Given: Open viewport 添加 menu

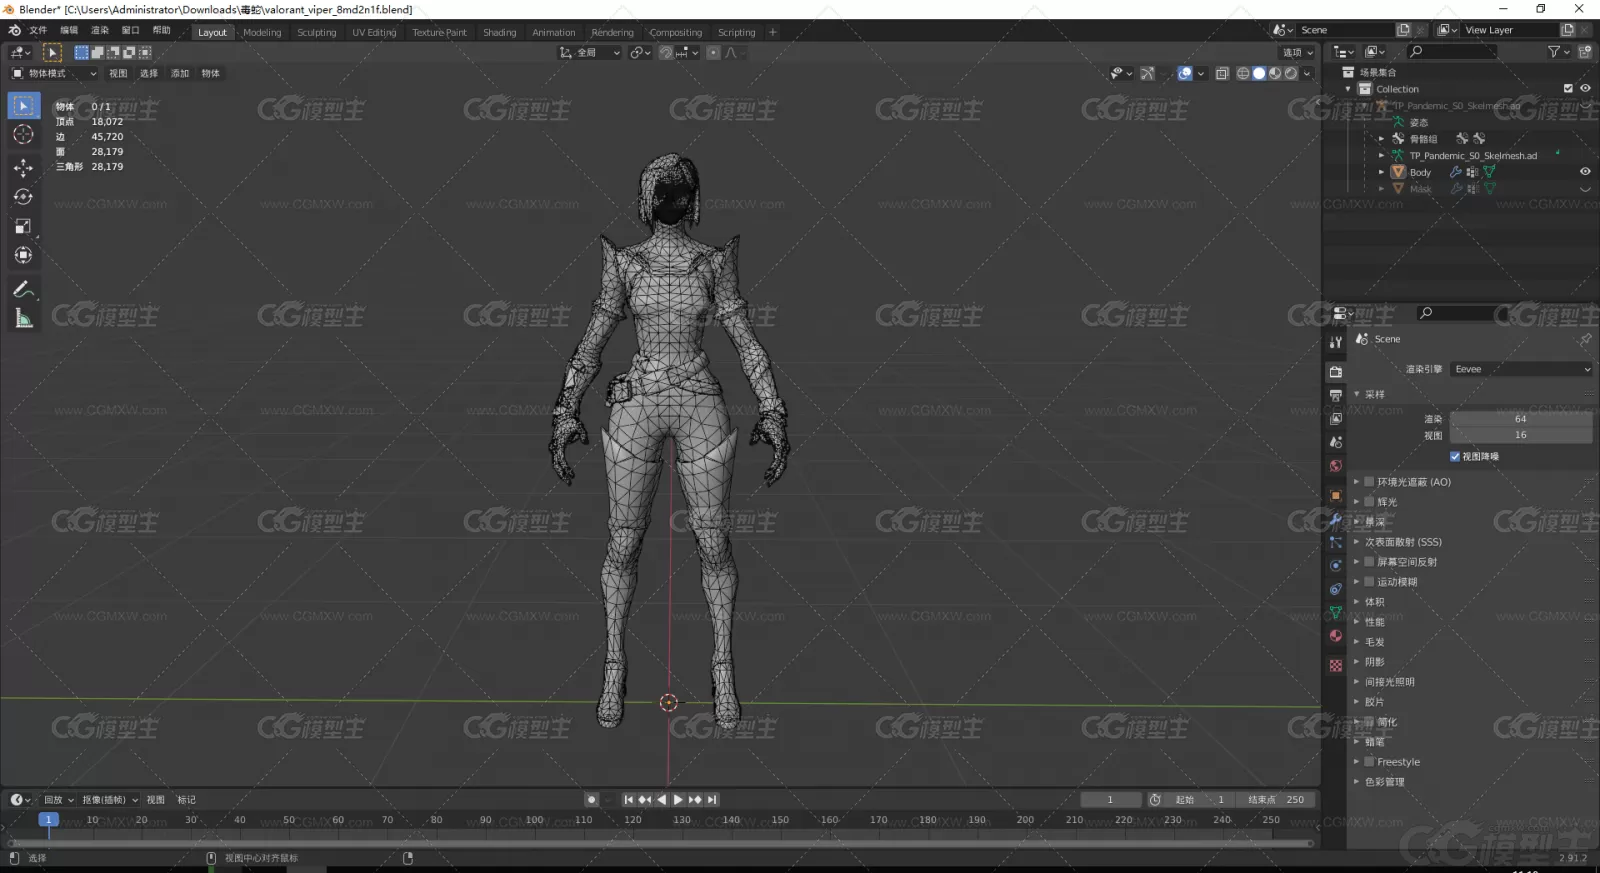Looking at the screenshot, I should (x=180, y=73).
